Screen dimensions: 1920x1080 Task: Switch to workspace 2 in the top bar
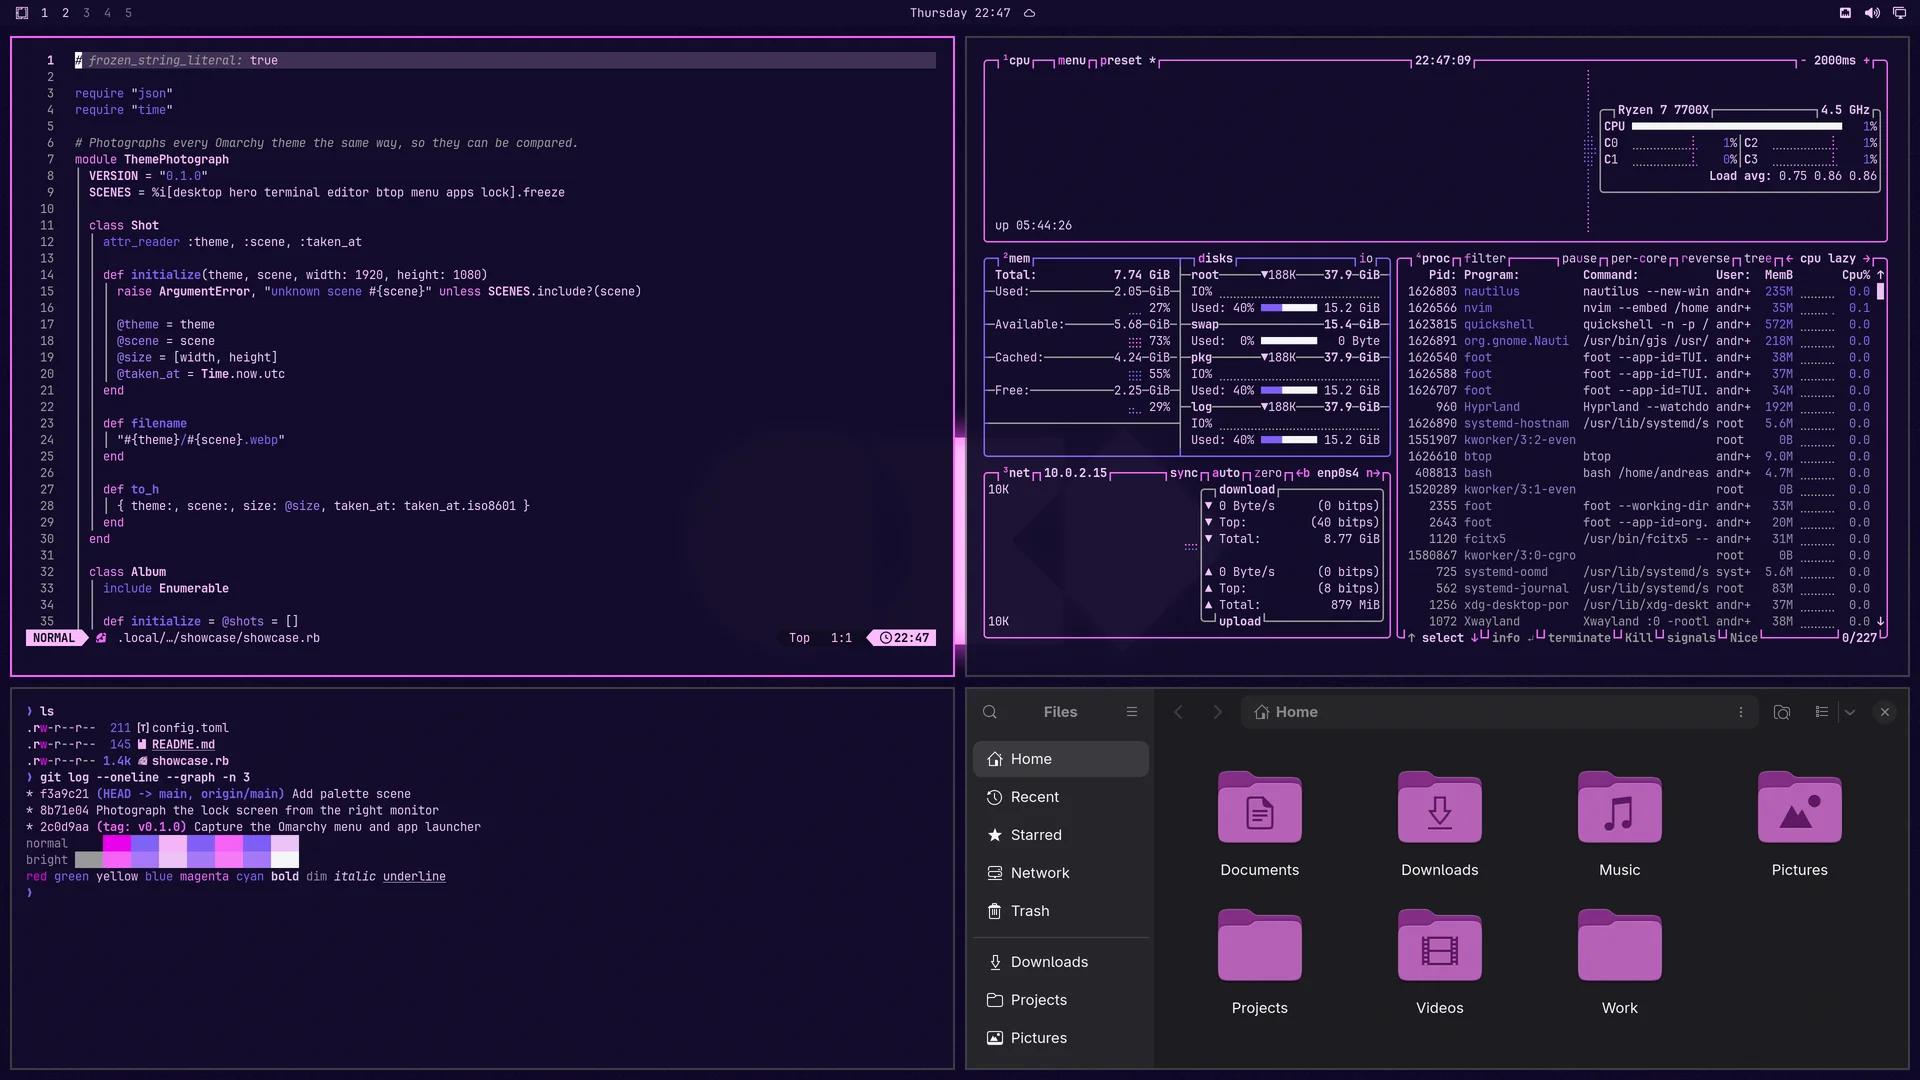point(65,13)
